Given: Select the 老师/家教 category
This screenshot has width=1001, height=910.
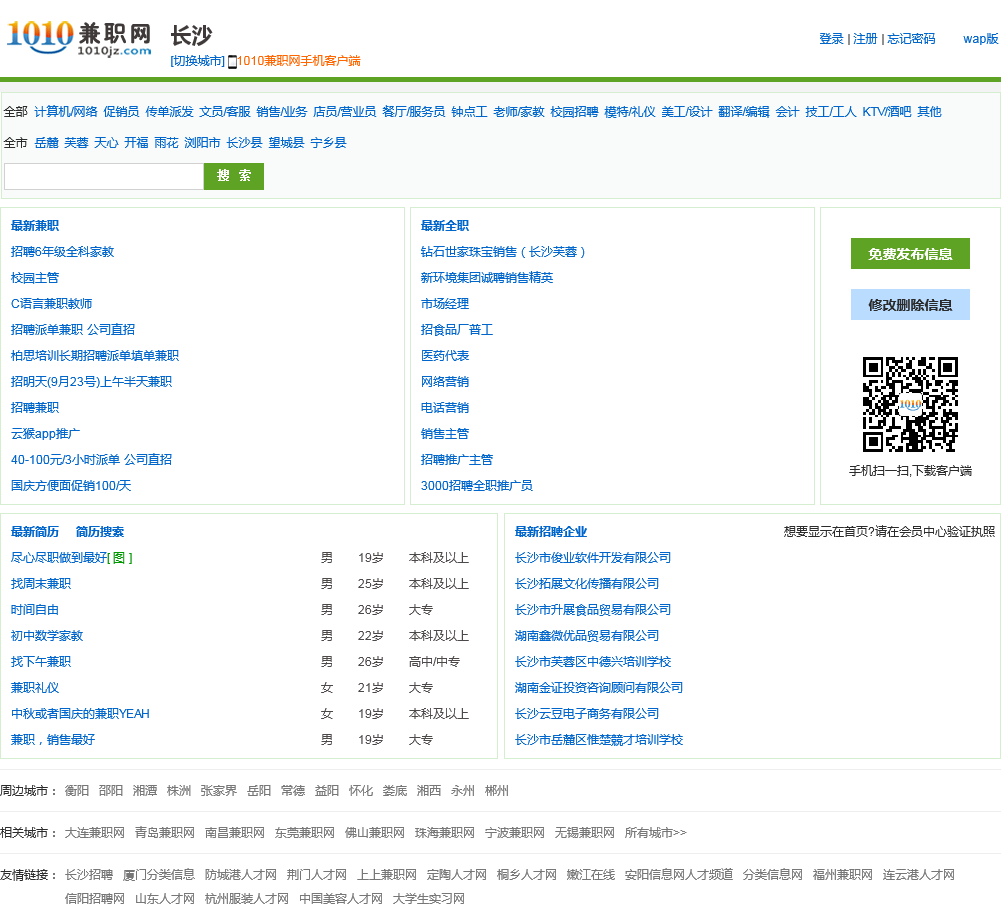Looking at the screenshot, I should click(x=519, y=112).
